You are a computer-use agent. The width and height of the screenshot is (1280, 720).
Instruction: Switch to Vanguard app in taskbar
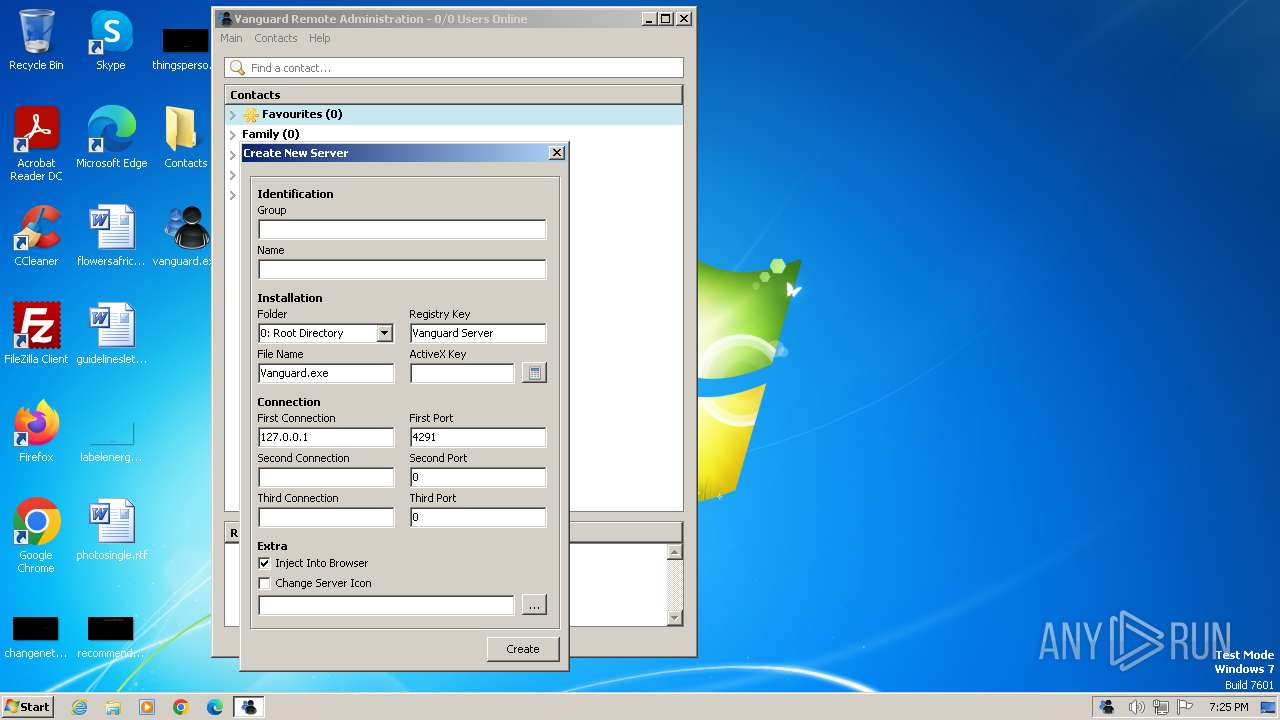pos(249,707)
